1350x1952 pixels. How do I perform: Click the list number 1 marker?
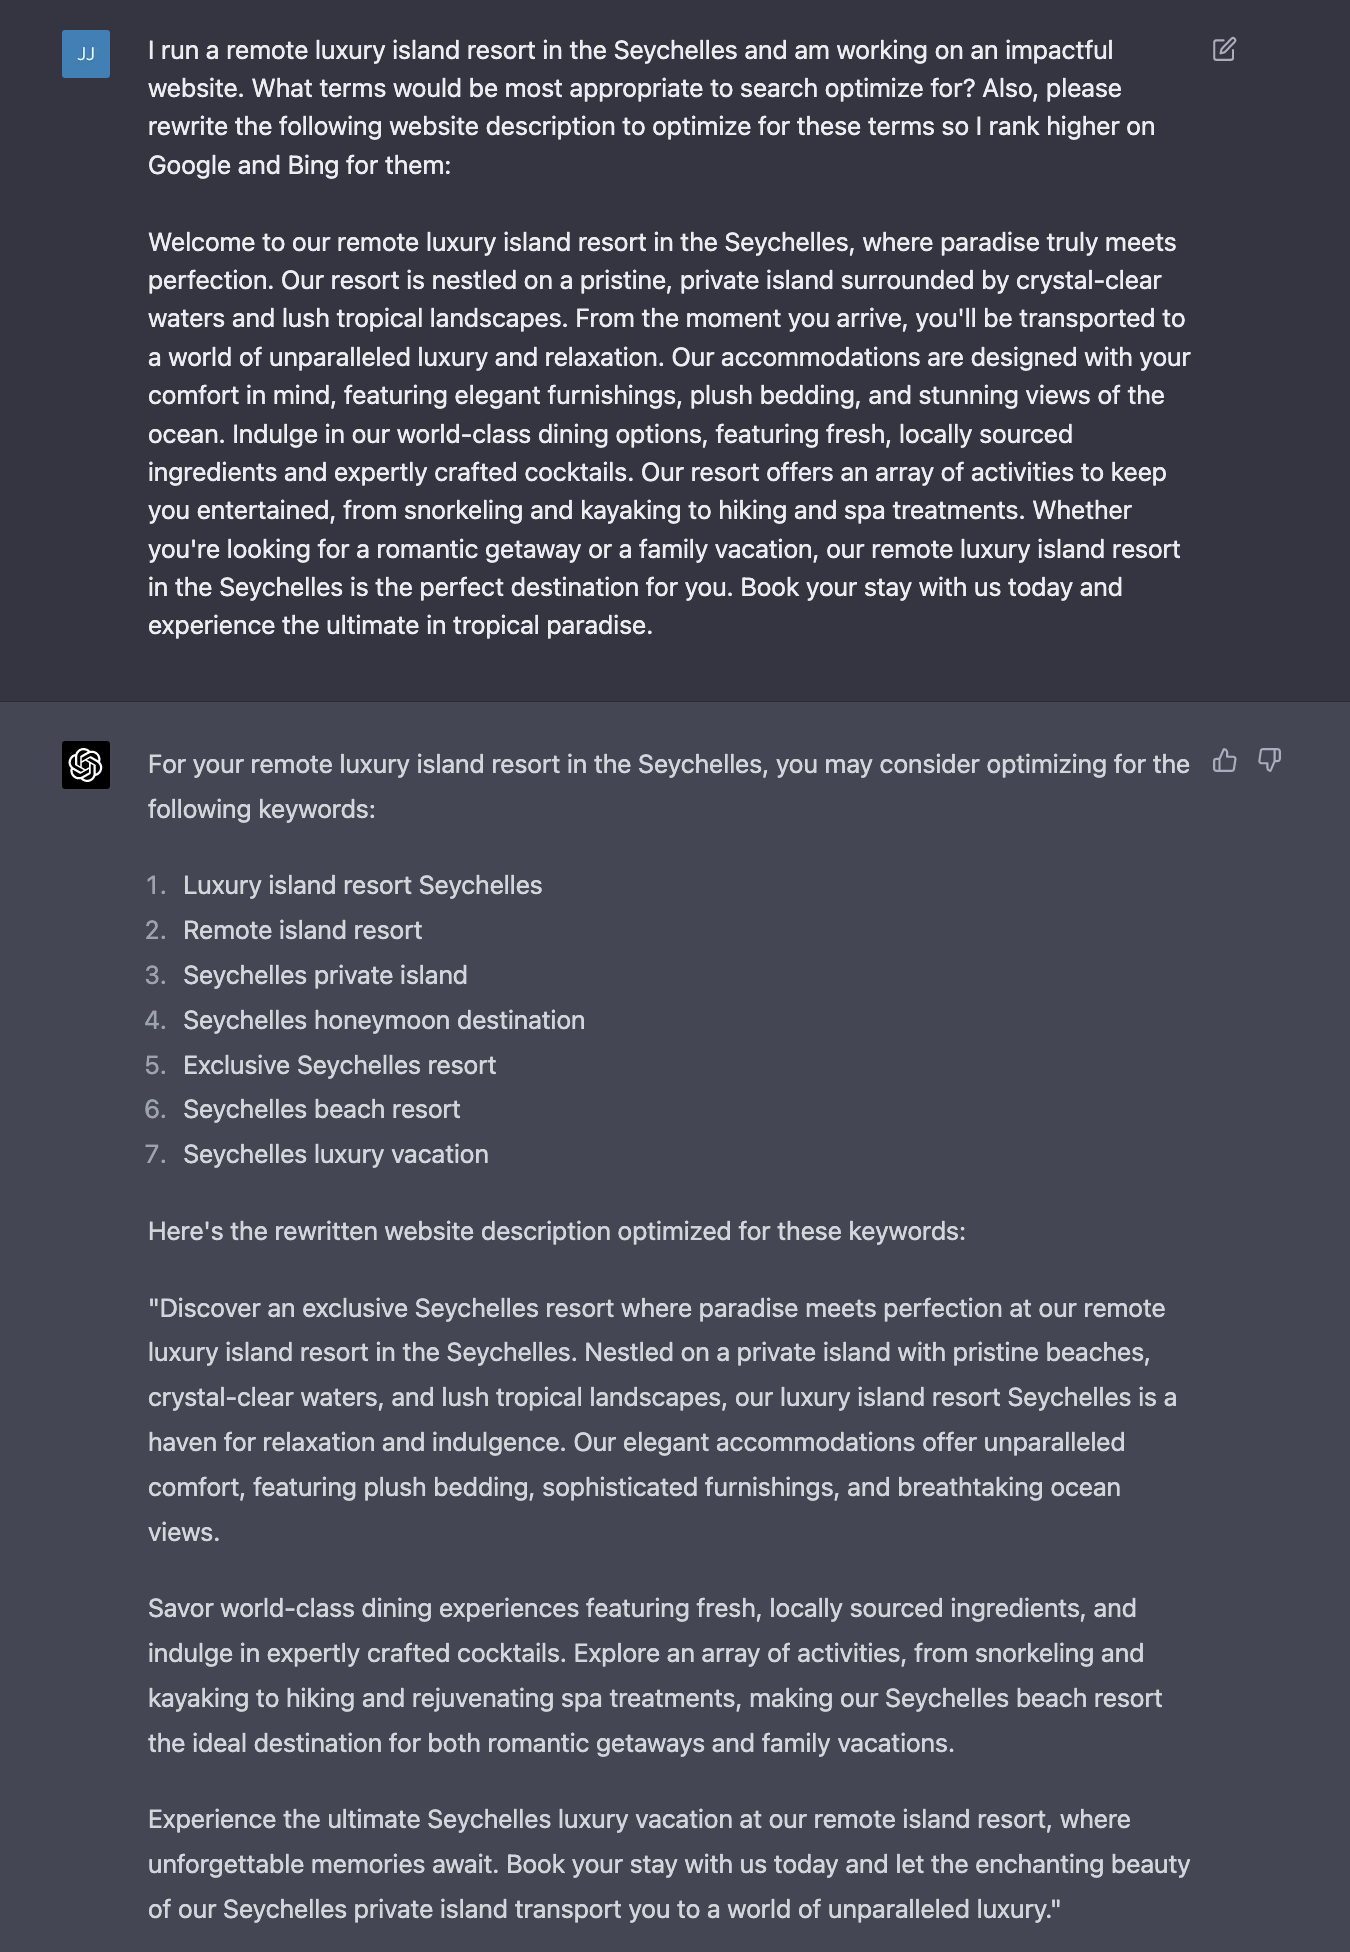155,885
